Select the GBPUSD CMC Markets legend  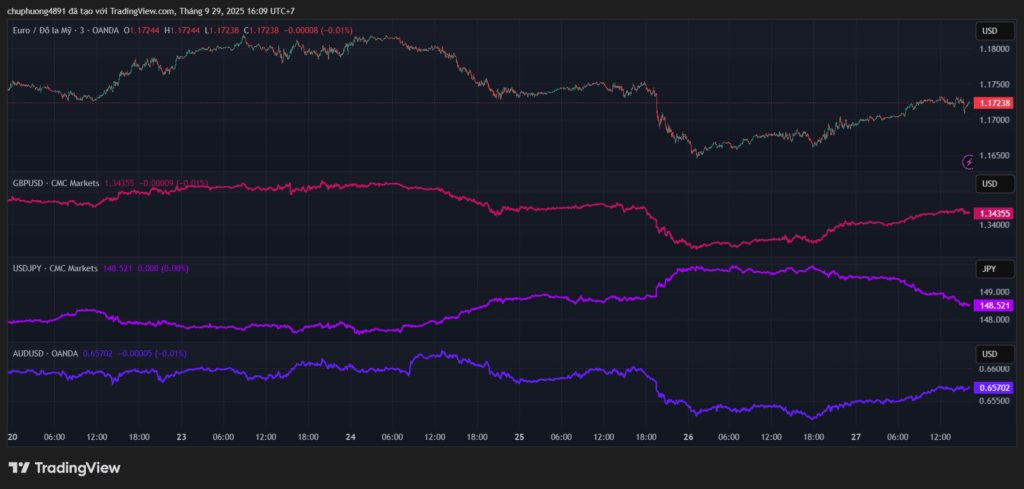pos(55,183)
